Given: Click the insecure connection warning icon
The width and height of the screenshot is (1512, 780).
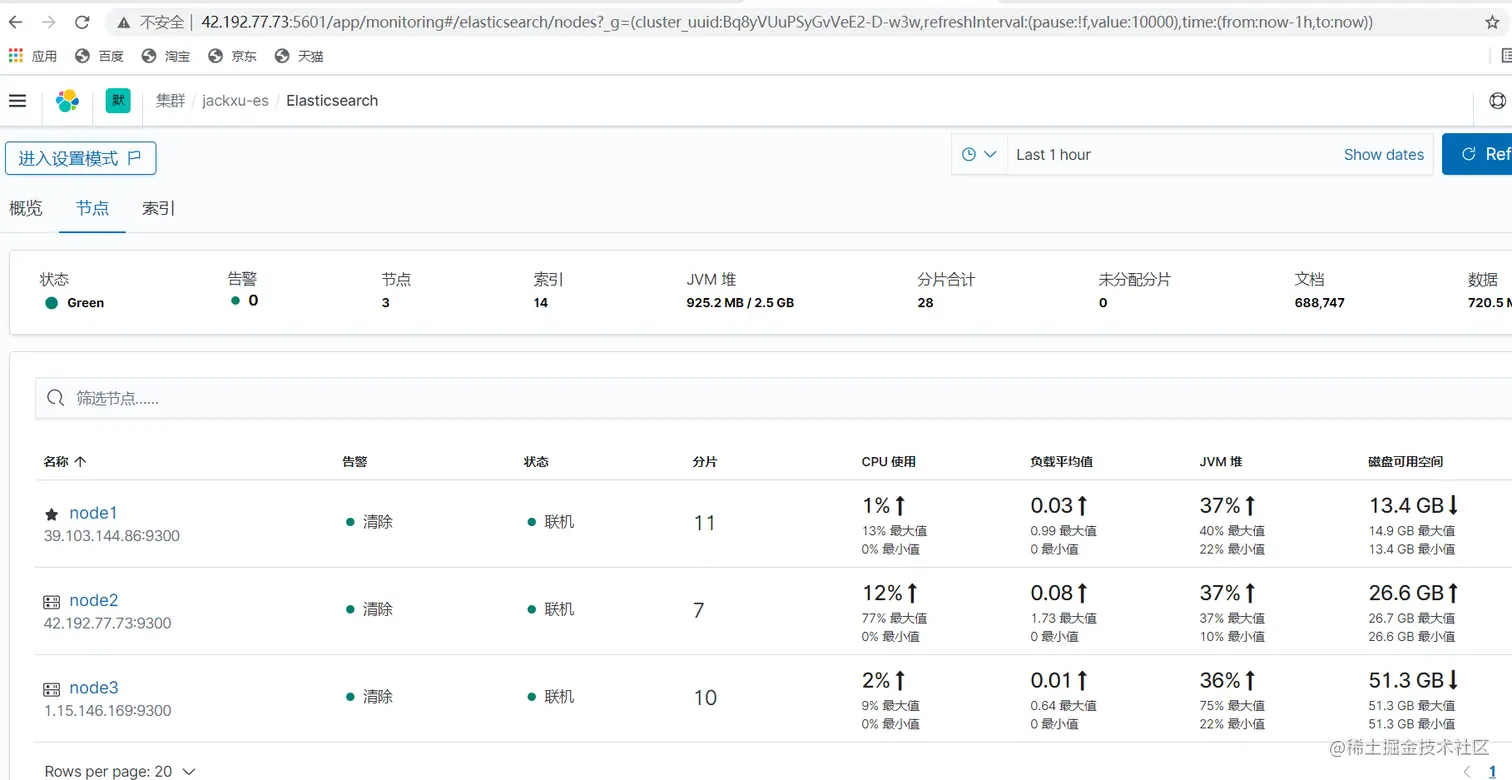Looking at the screenshot, I should [x=124, y=22].
